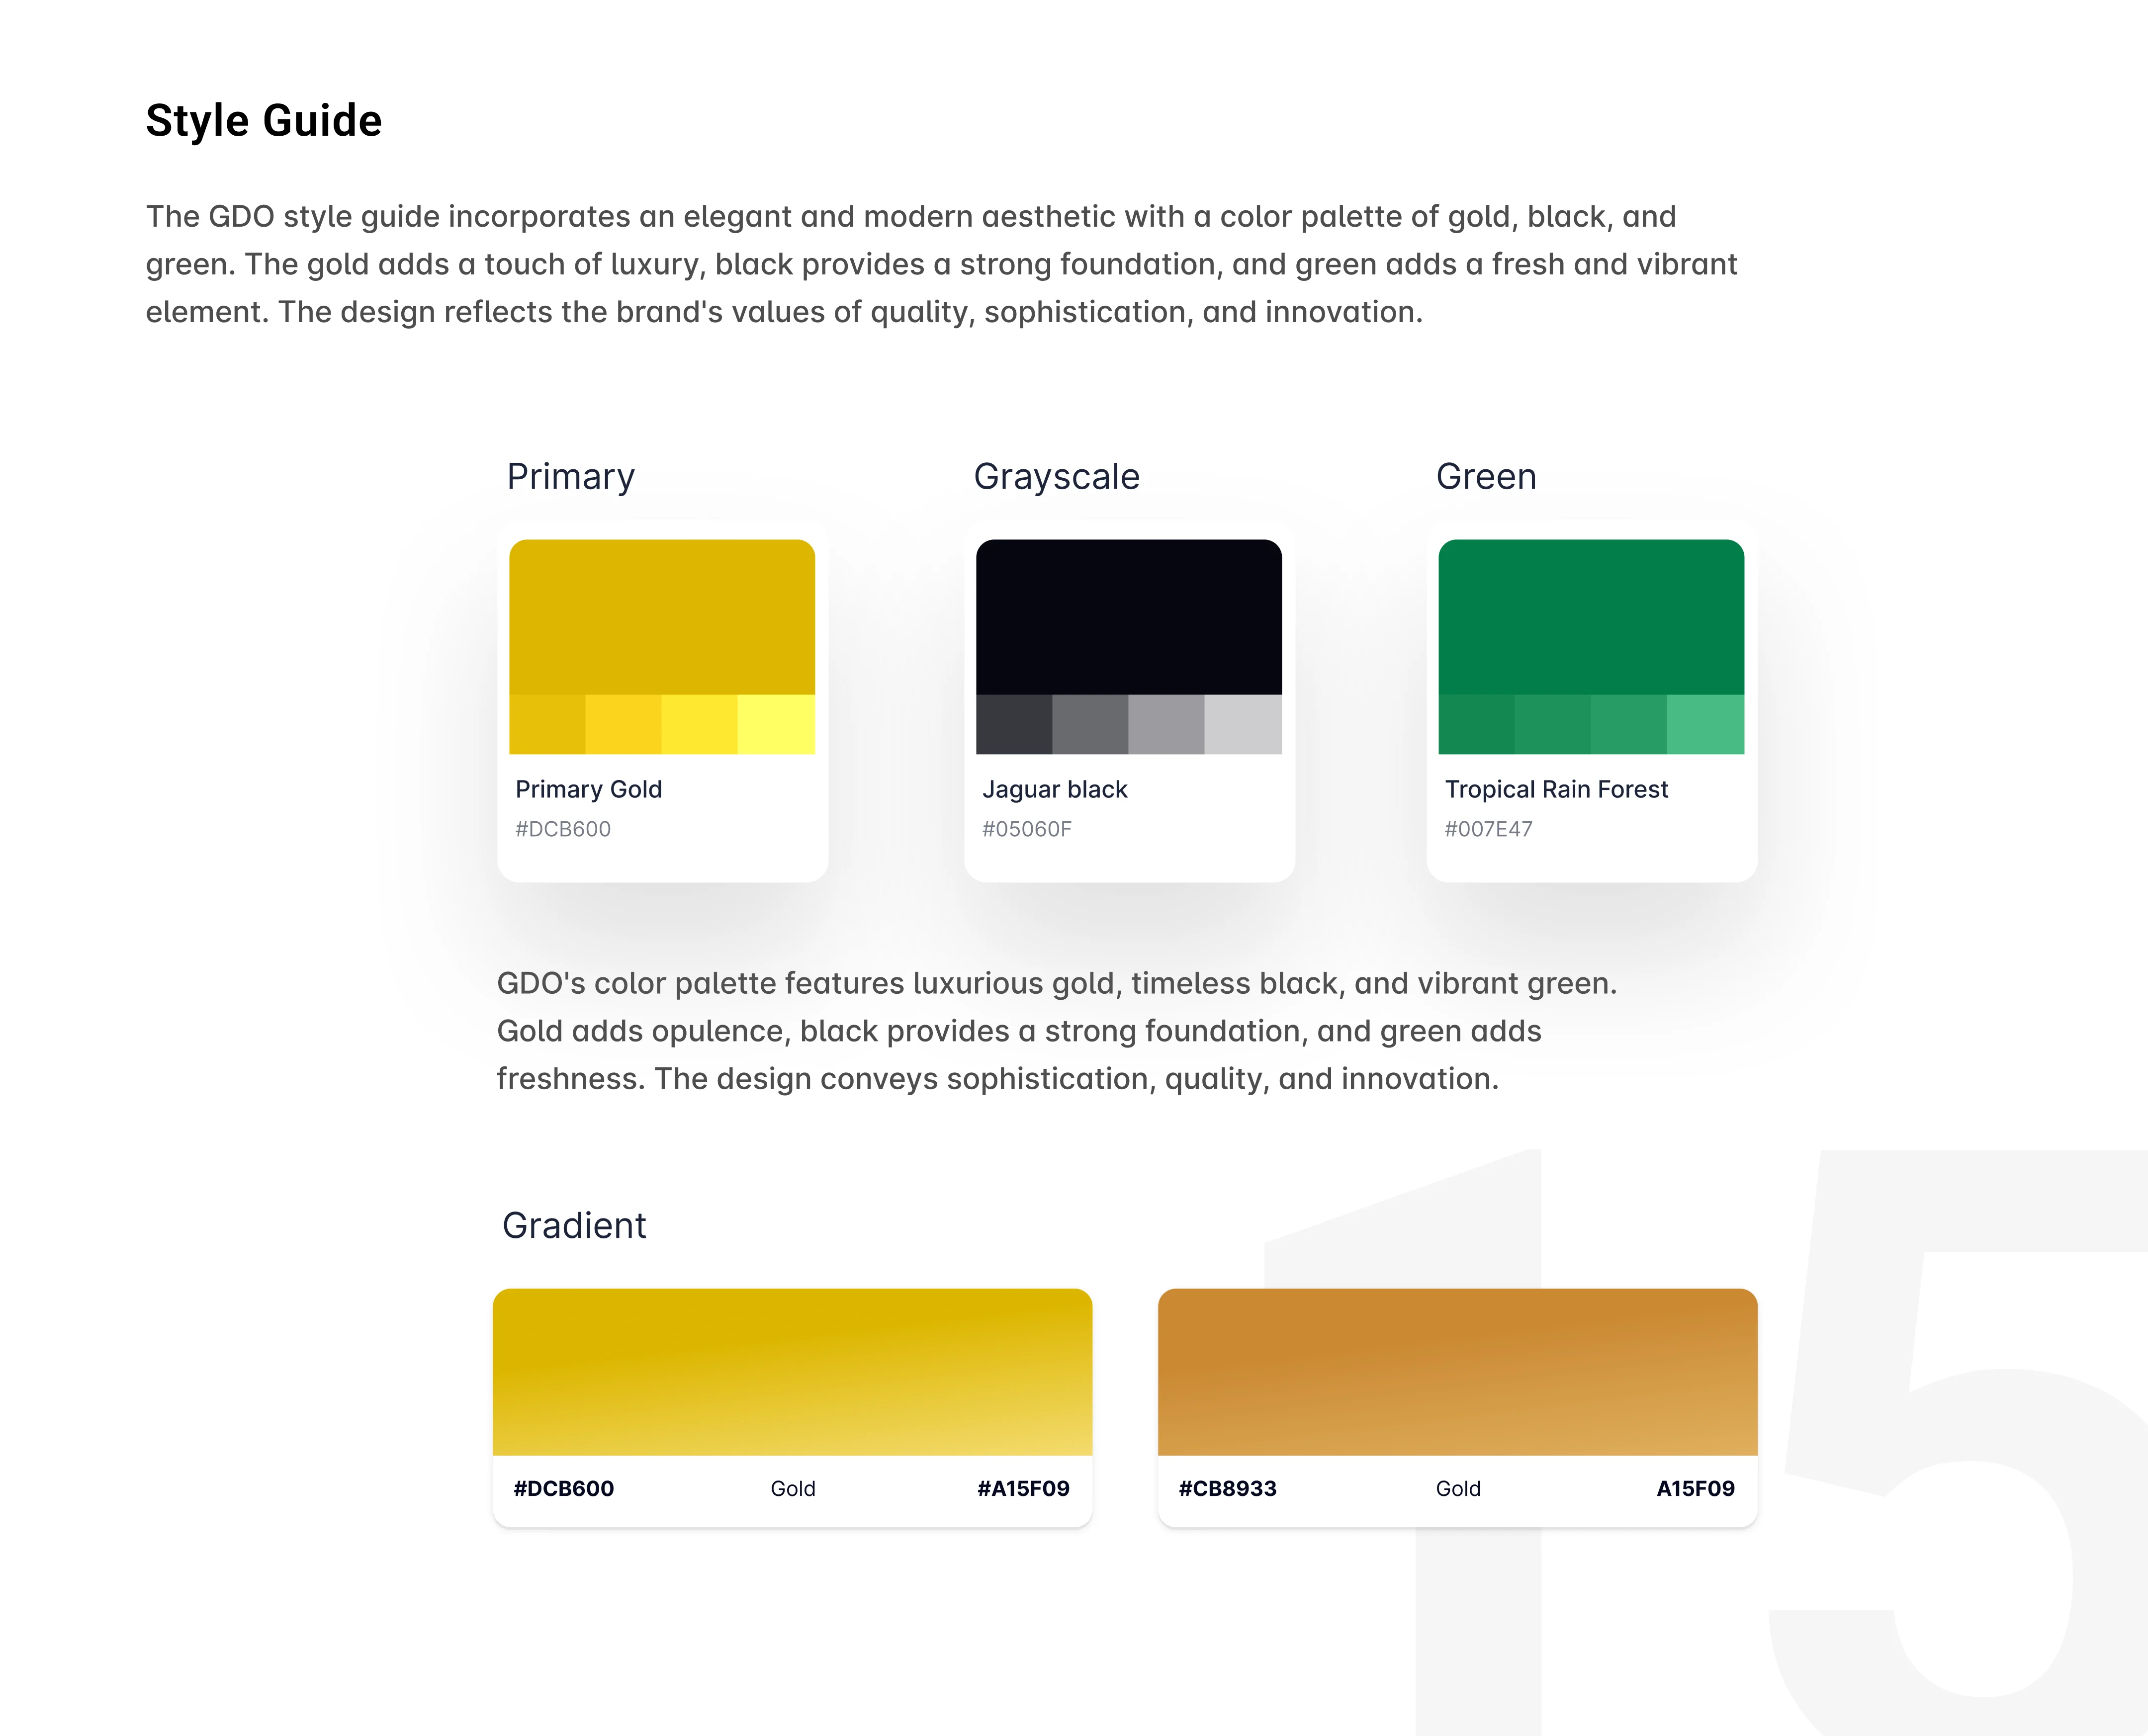Image resolution: width=2148 pixels, height=1736 pixels.
Task: Select the darkest small yellow tint swatch
Action: pyautogui.click(x=547, y=724)
